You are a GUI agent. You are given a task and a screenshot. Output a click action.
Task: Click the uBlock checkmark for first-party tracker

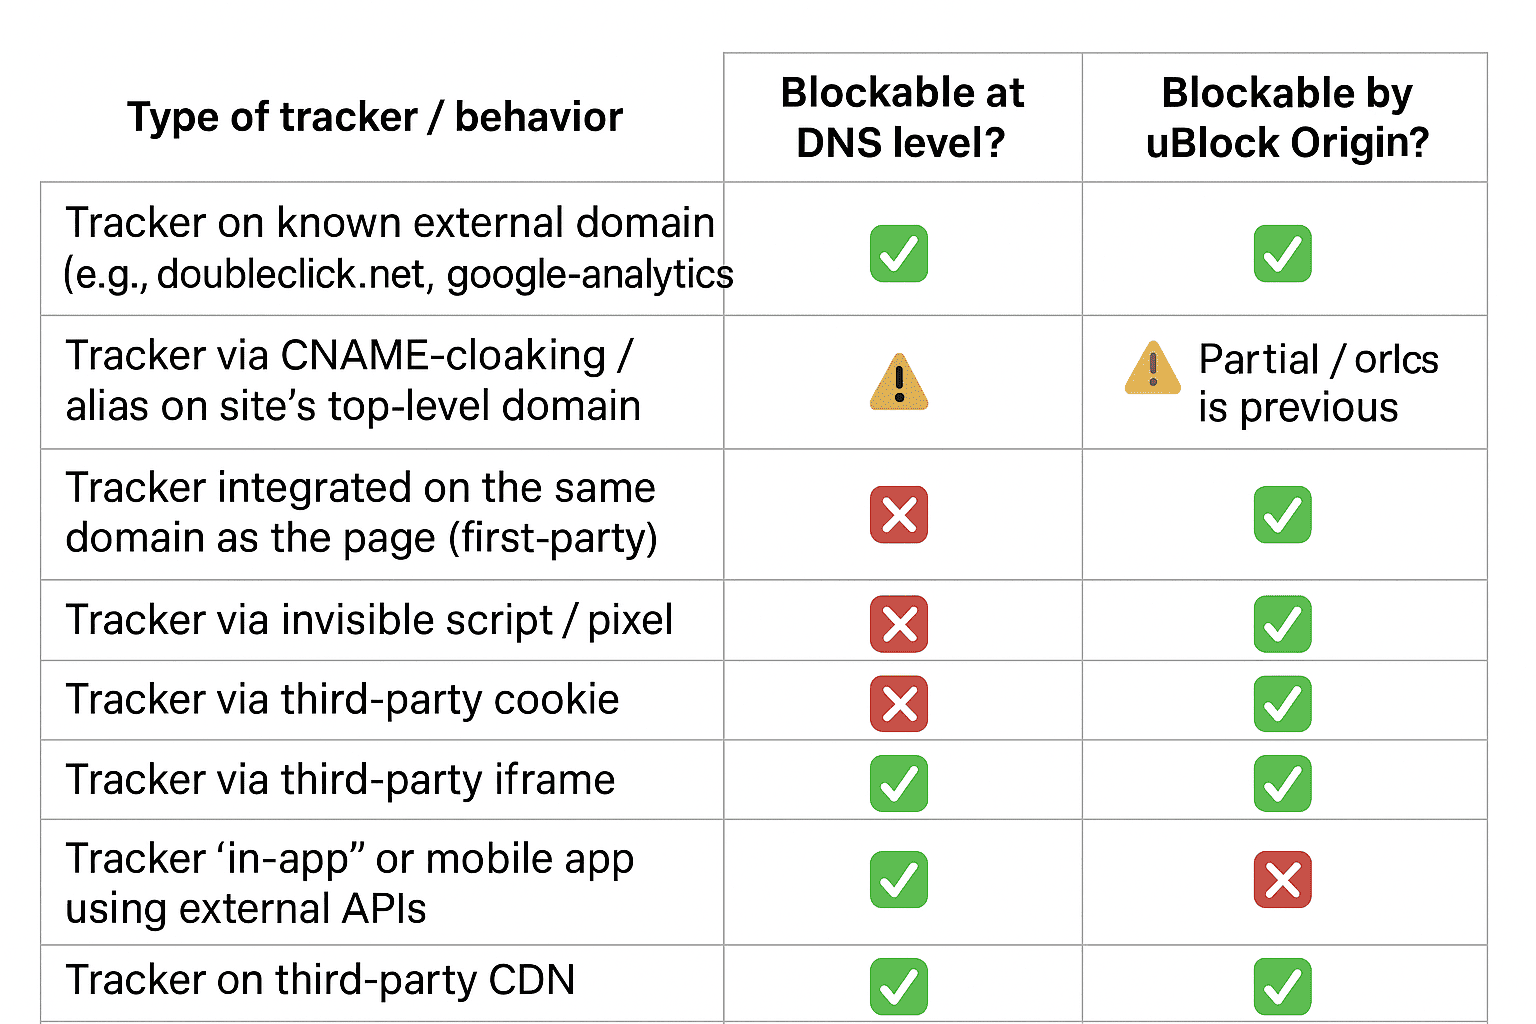[1282, 515]
